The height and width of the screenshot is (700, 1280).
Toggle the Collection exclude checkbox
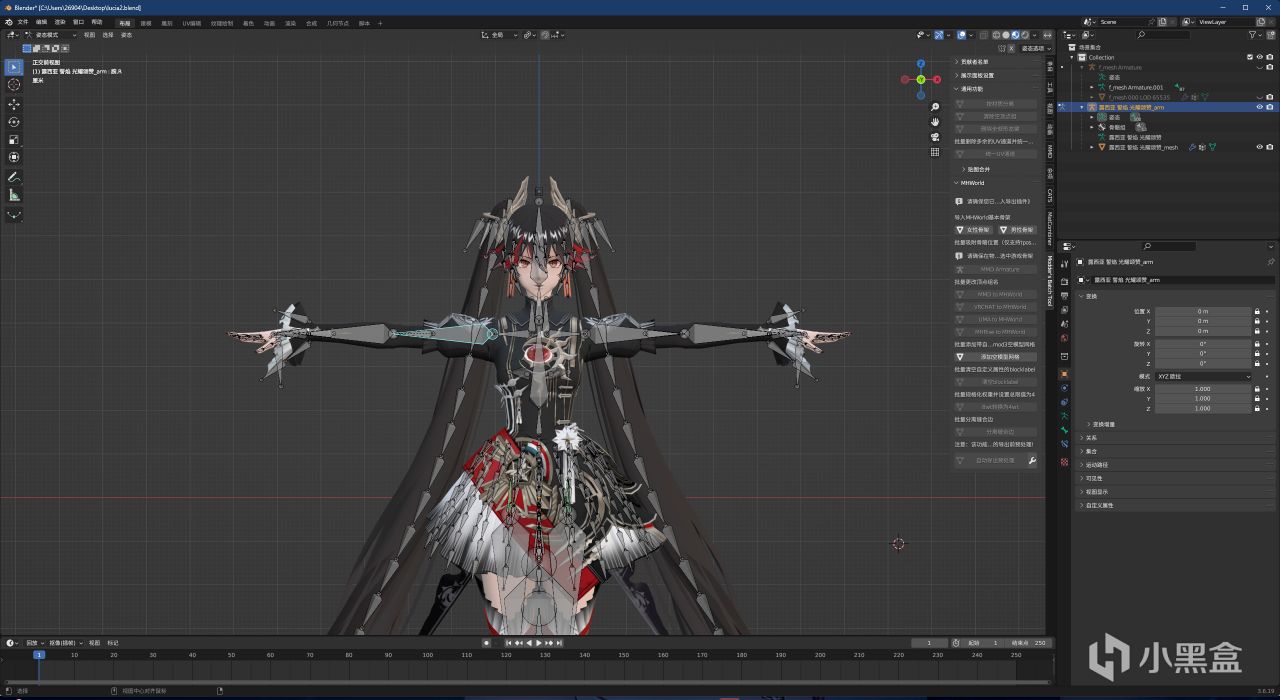click(x=1249, y=57)
